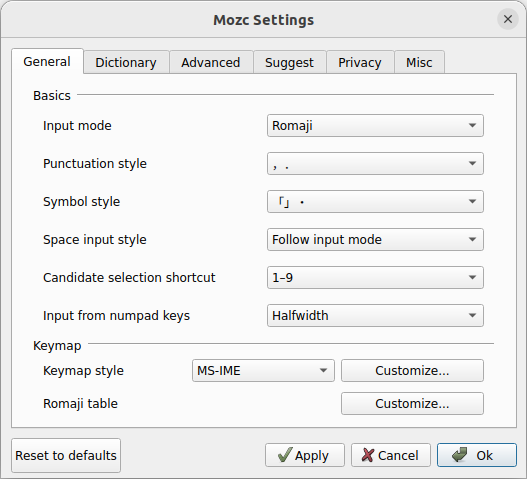Click Customize next to Keymap style
Screen dimensions: 527x479
tap(412, 370)
